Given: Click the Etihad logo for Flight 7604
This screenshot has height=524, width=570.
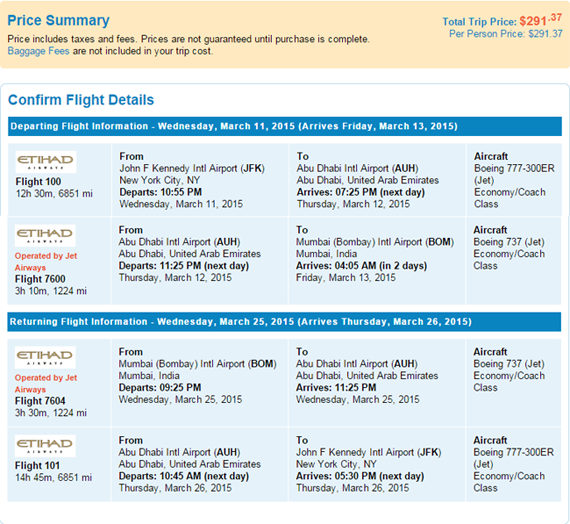Looking at the screenshot, I should tap(45, 357).
